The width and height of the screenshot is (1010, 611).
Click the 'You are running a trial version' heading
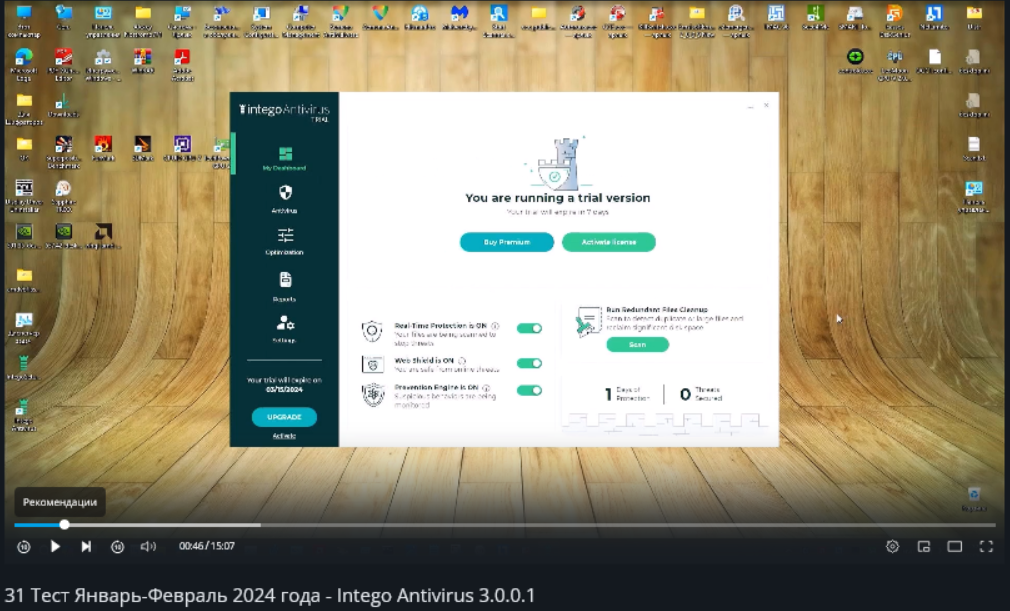[x=558, y=198]
